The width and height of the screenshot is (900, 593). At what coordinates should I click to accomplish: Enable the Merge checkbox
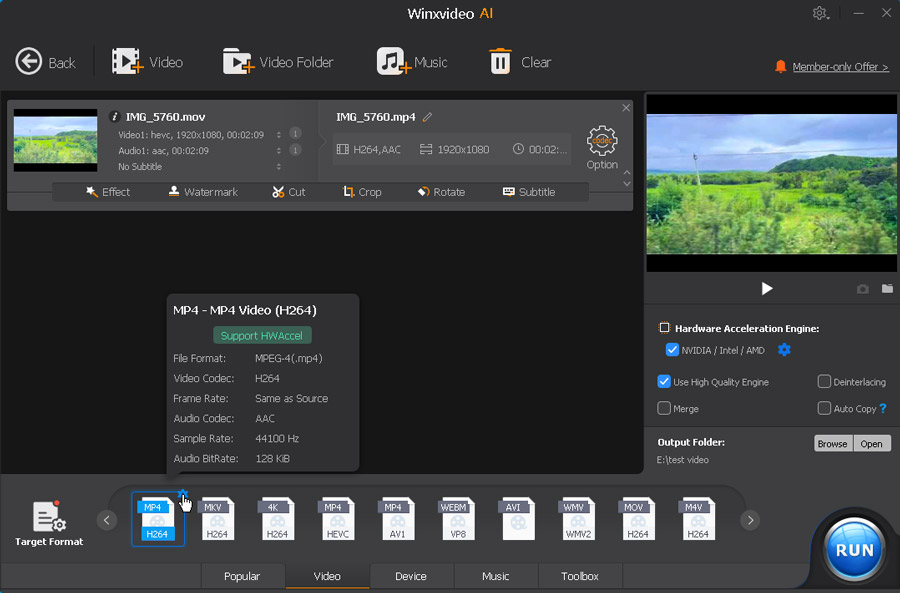[664, 408]
